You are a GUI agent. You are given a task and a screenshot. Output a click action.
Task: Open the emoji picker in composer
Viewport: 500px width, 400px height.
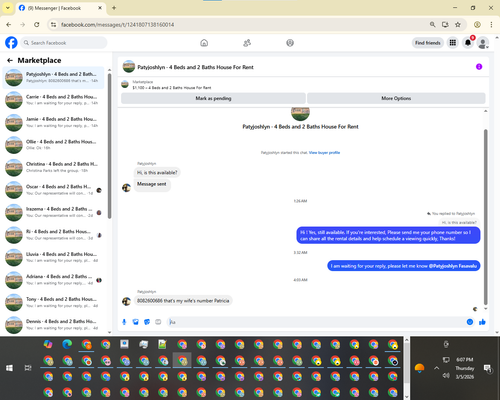(x=470, y=322)
